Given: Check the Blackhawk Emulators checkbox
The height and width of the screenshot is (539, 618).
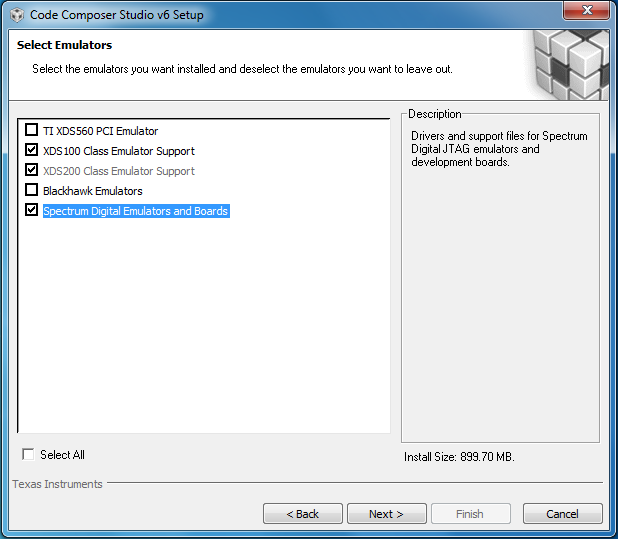Looking at the screenshot, I should (32, 191).
